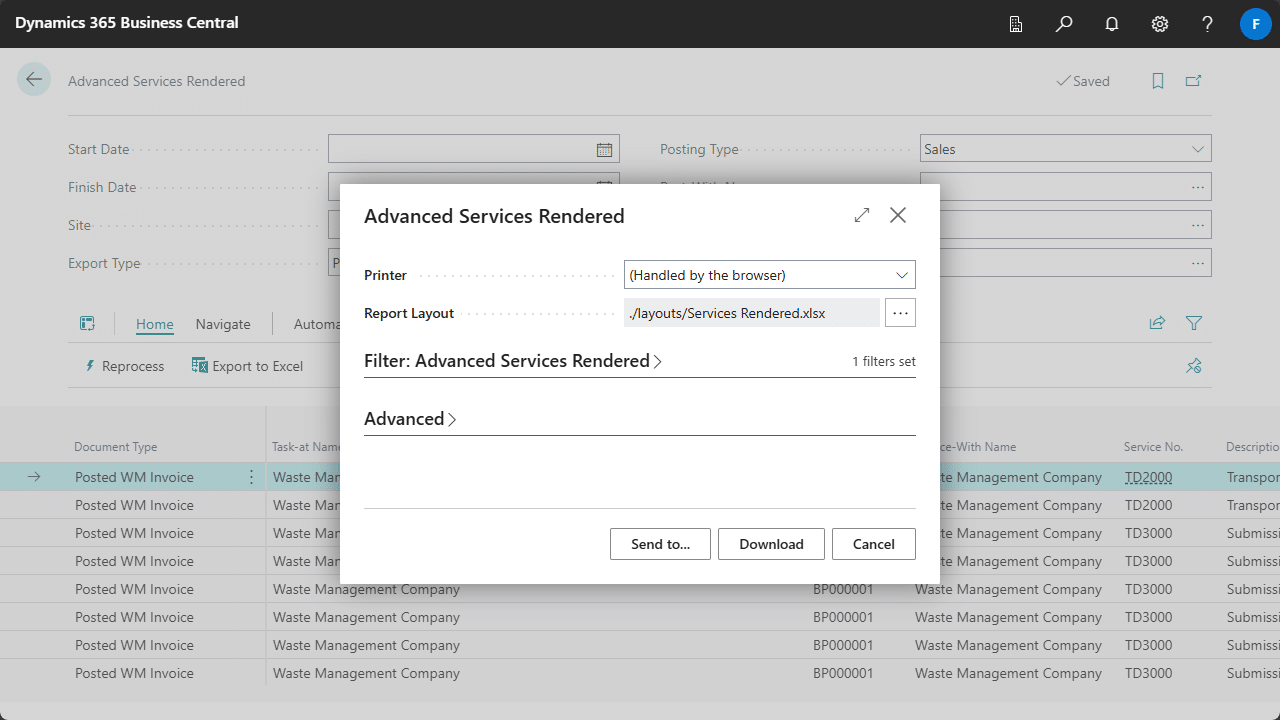Viewport: 1280px width, 720px height.
Task: Click the help question mark icon
Action: [x=1208, y=24]
